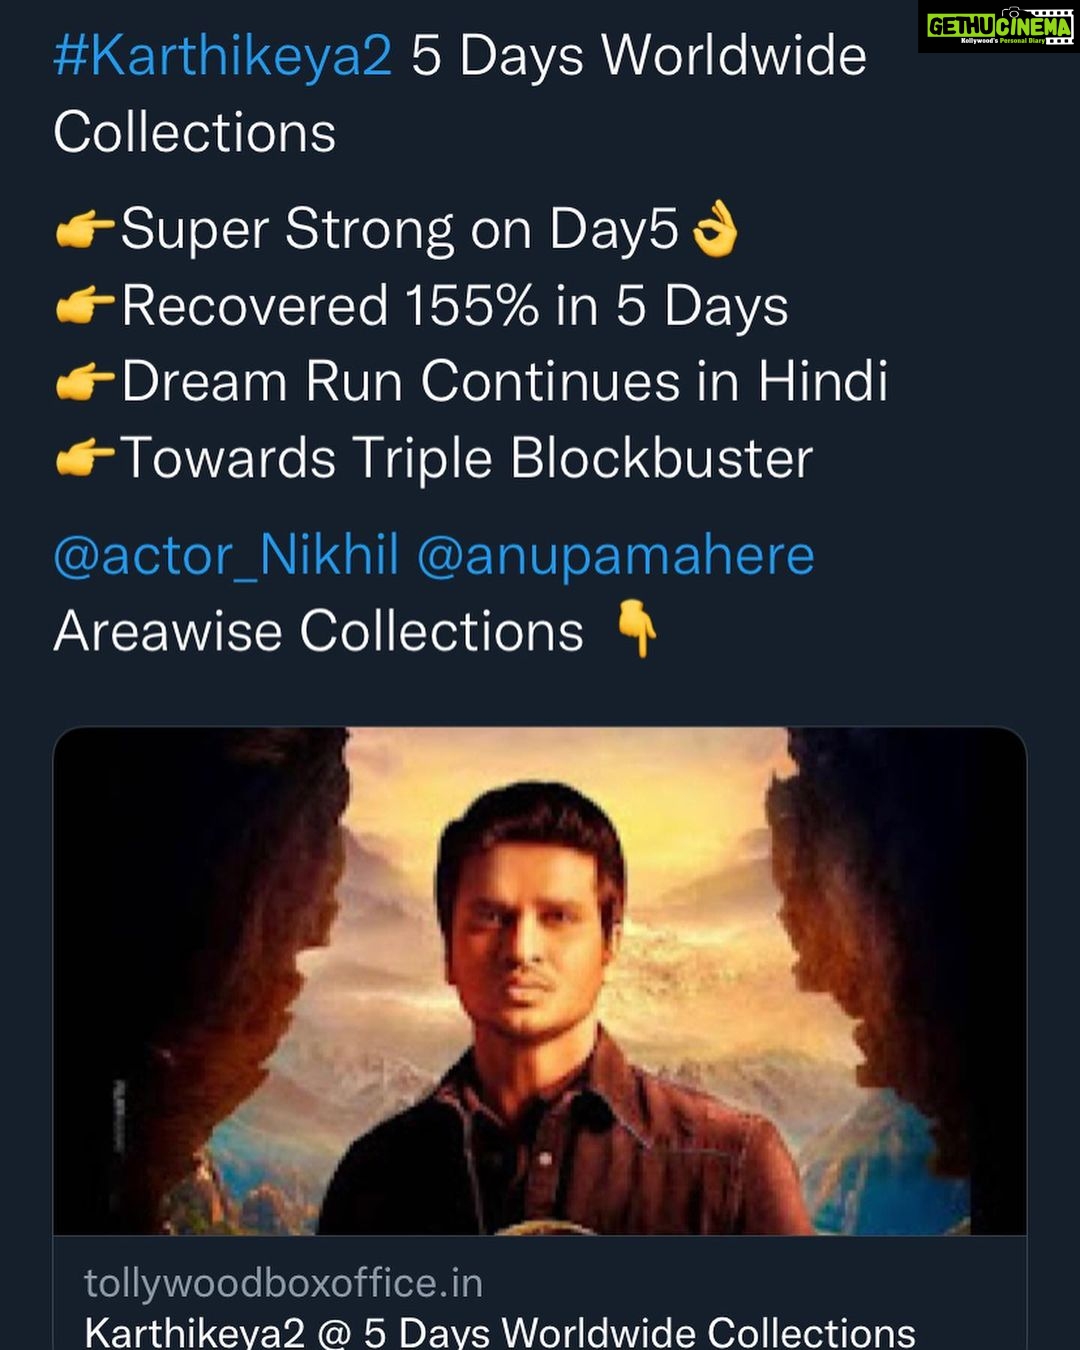Click the GethuCinema logo watermark
This screenshot has height=1350, width=1080.
click(998, 27)
